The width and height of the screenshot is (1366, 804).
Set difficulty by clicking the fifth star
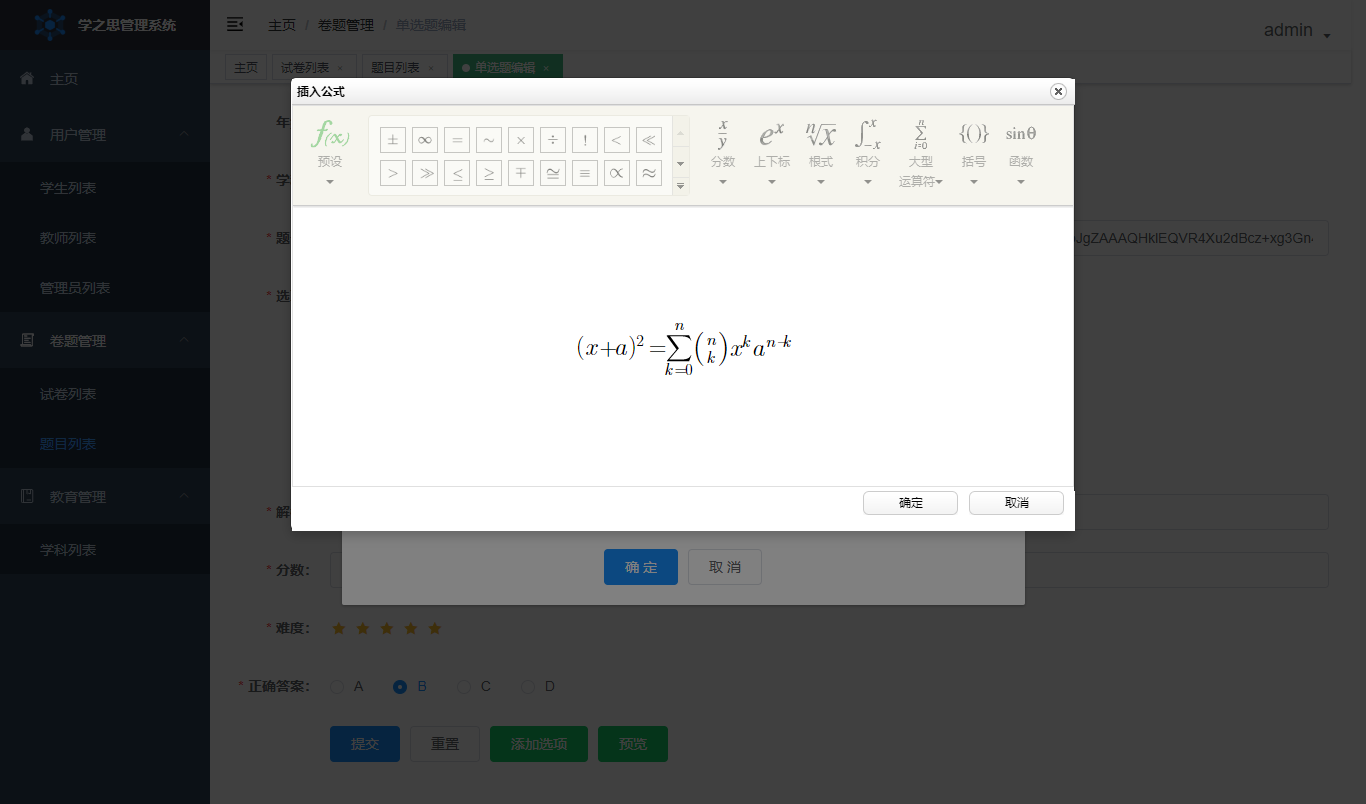pyautogui.click(x=435, y=629)
